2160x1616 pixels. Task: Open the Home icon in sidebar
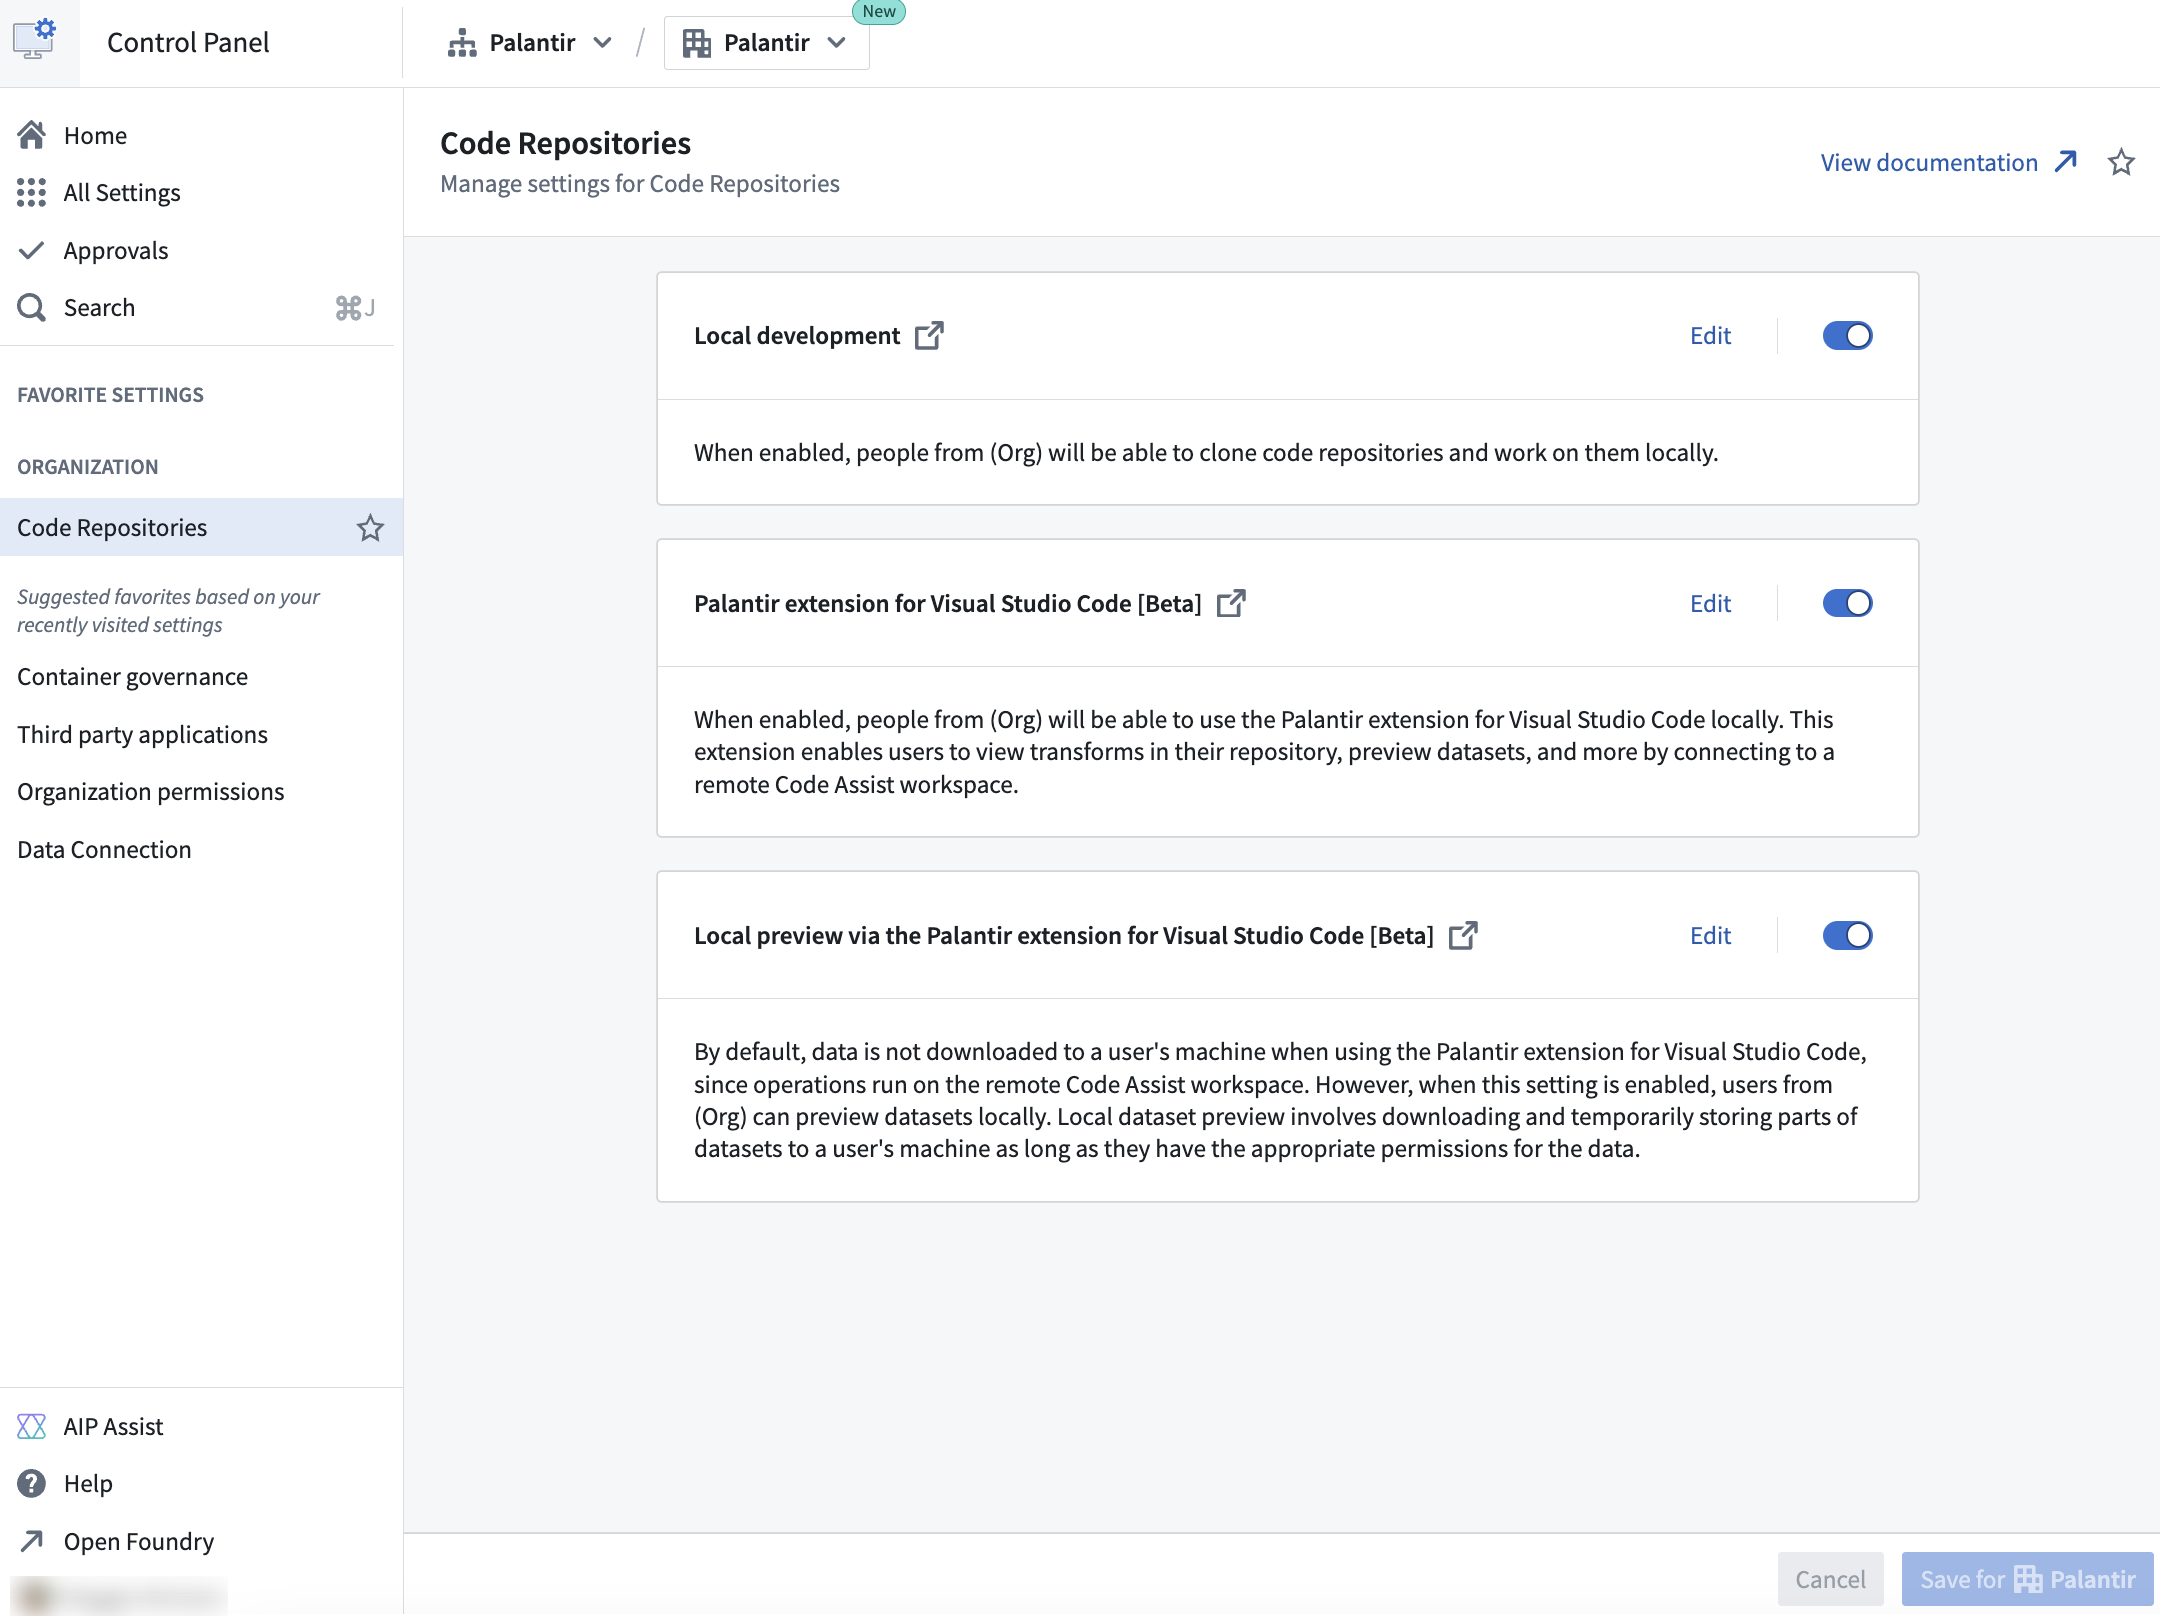(x=32, y=135)
